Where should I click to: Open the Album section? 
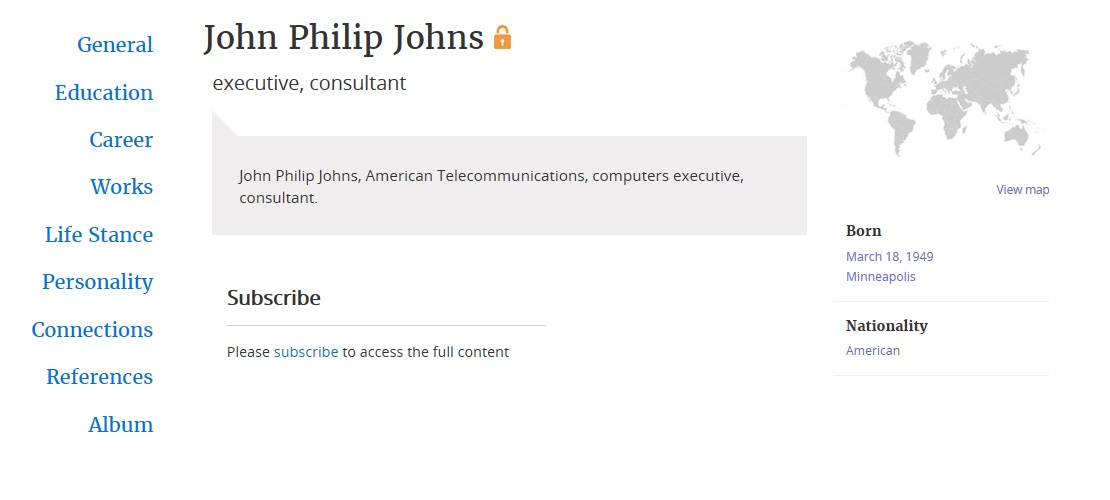click(x=120, y=424)
